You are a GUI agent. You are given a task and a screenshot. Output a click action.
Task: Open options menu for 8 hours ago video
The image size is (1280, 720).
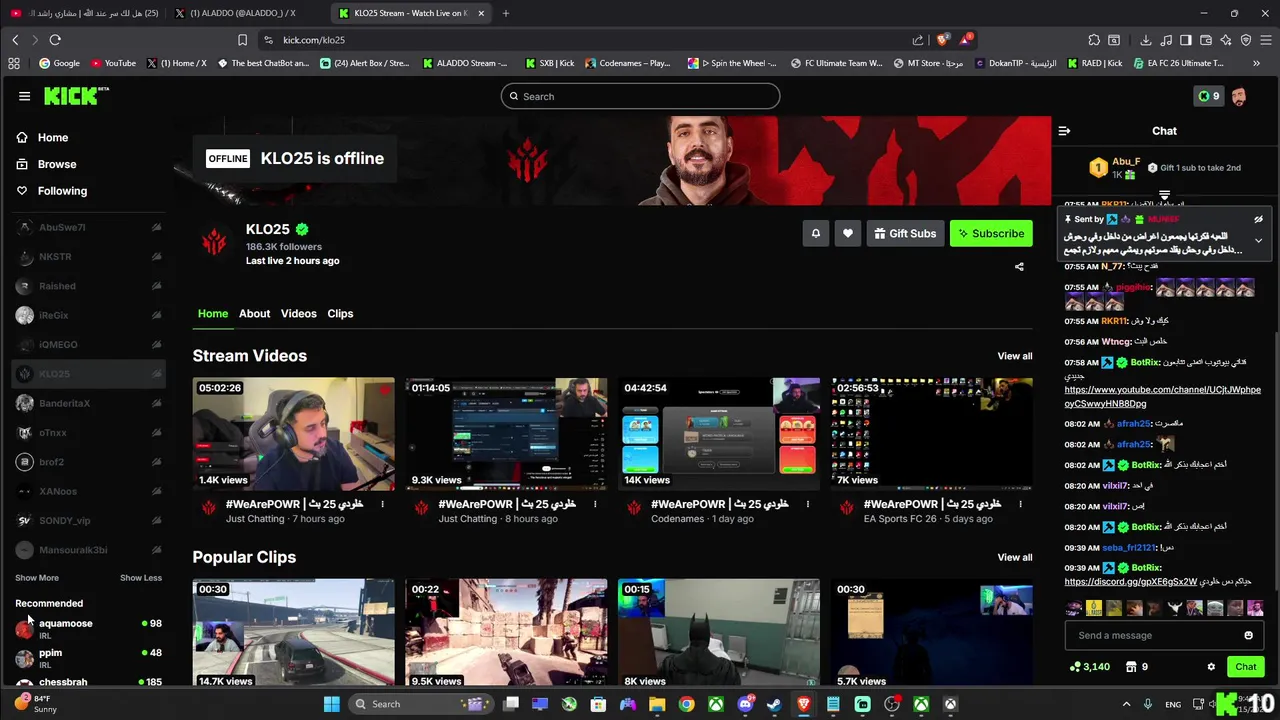pyautogui.click(x=595, y=504)
